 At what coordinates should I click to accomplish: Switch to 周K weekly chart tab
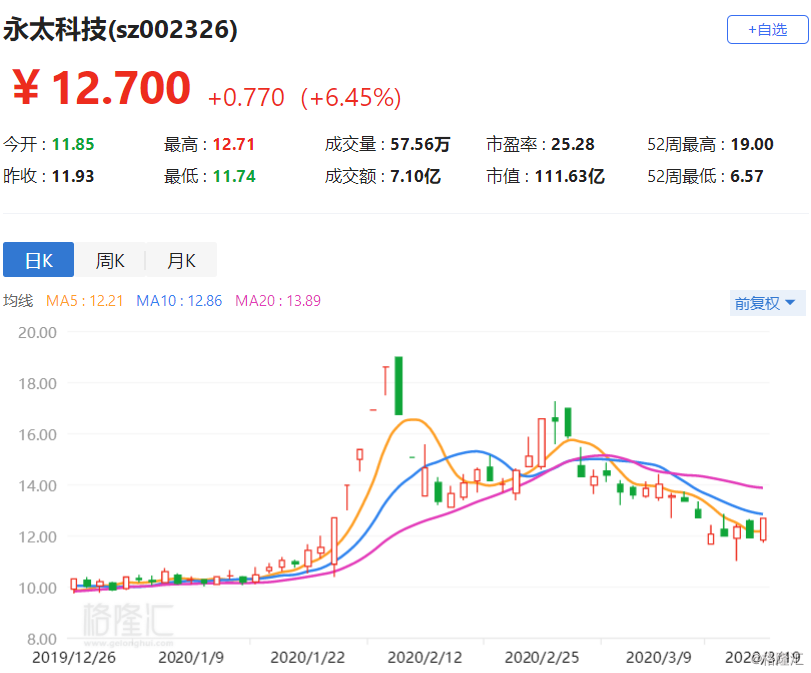pos(110,260)
